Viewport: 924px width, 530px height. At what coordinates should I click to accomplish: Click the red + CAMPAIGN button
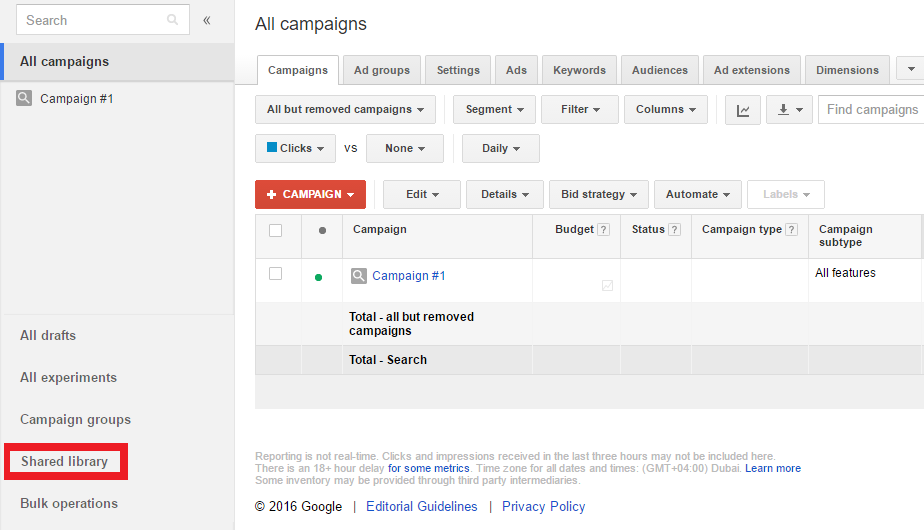pos(310,195)
